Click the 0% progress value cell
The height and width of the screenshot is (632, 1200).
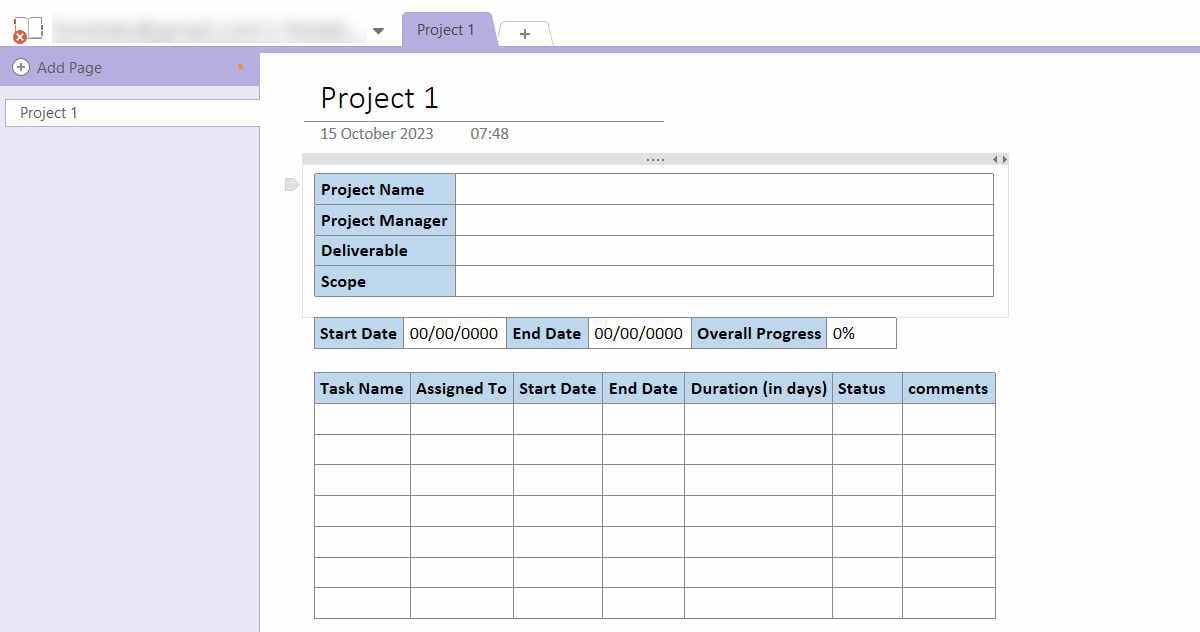point(861,334)
